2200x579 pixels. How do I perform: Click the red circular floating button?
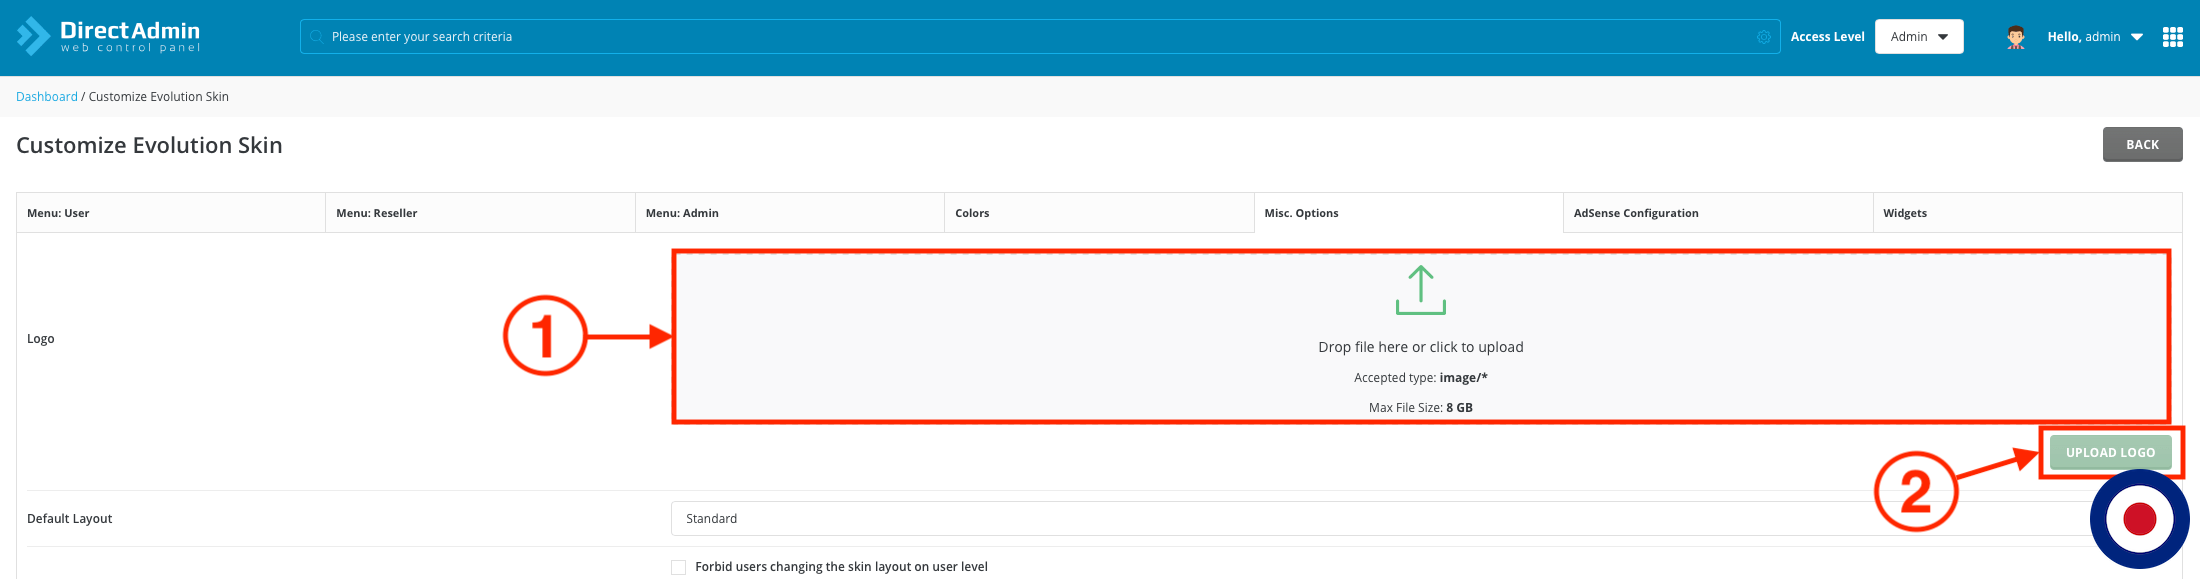(2139, 519)
